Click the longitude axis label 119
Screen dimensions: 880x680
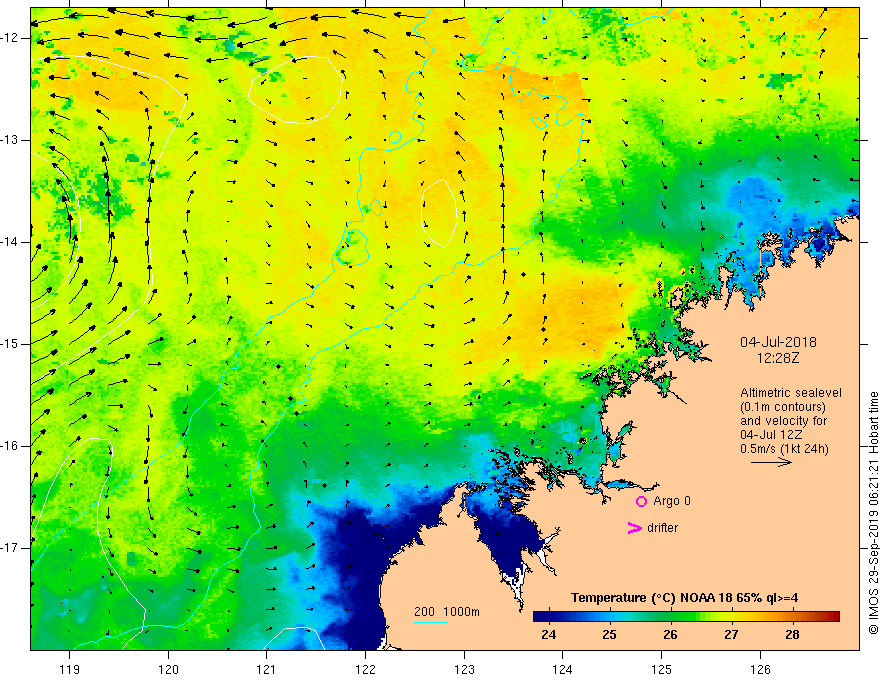coord(70,669)
